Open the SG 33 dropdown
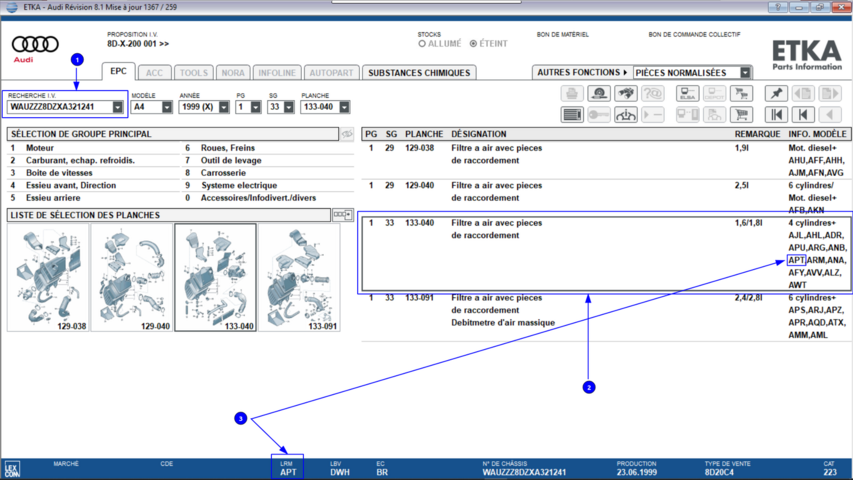Image resolution: width=853 pixels, height=480 pixels. pos(289,107)
